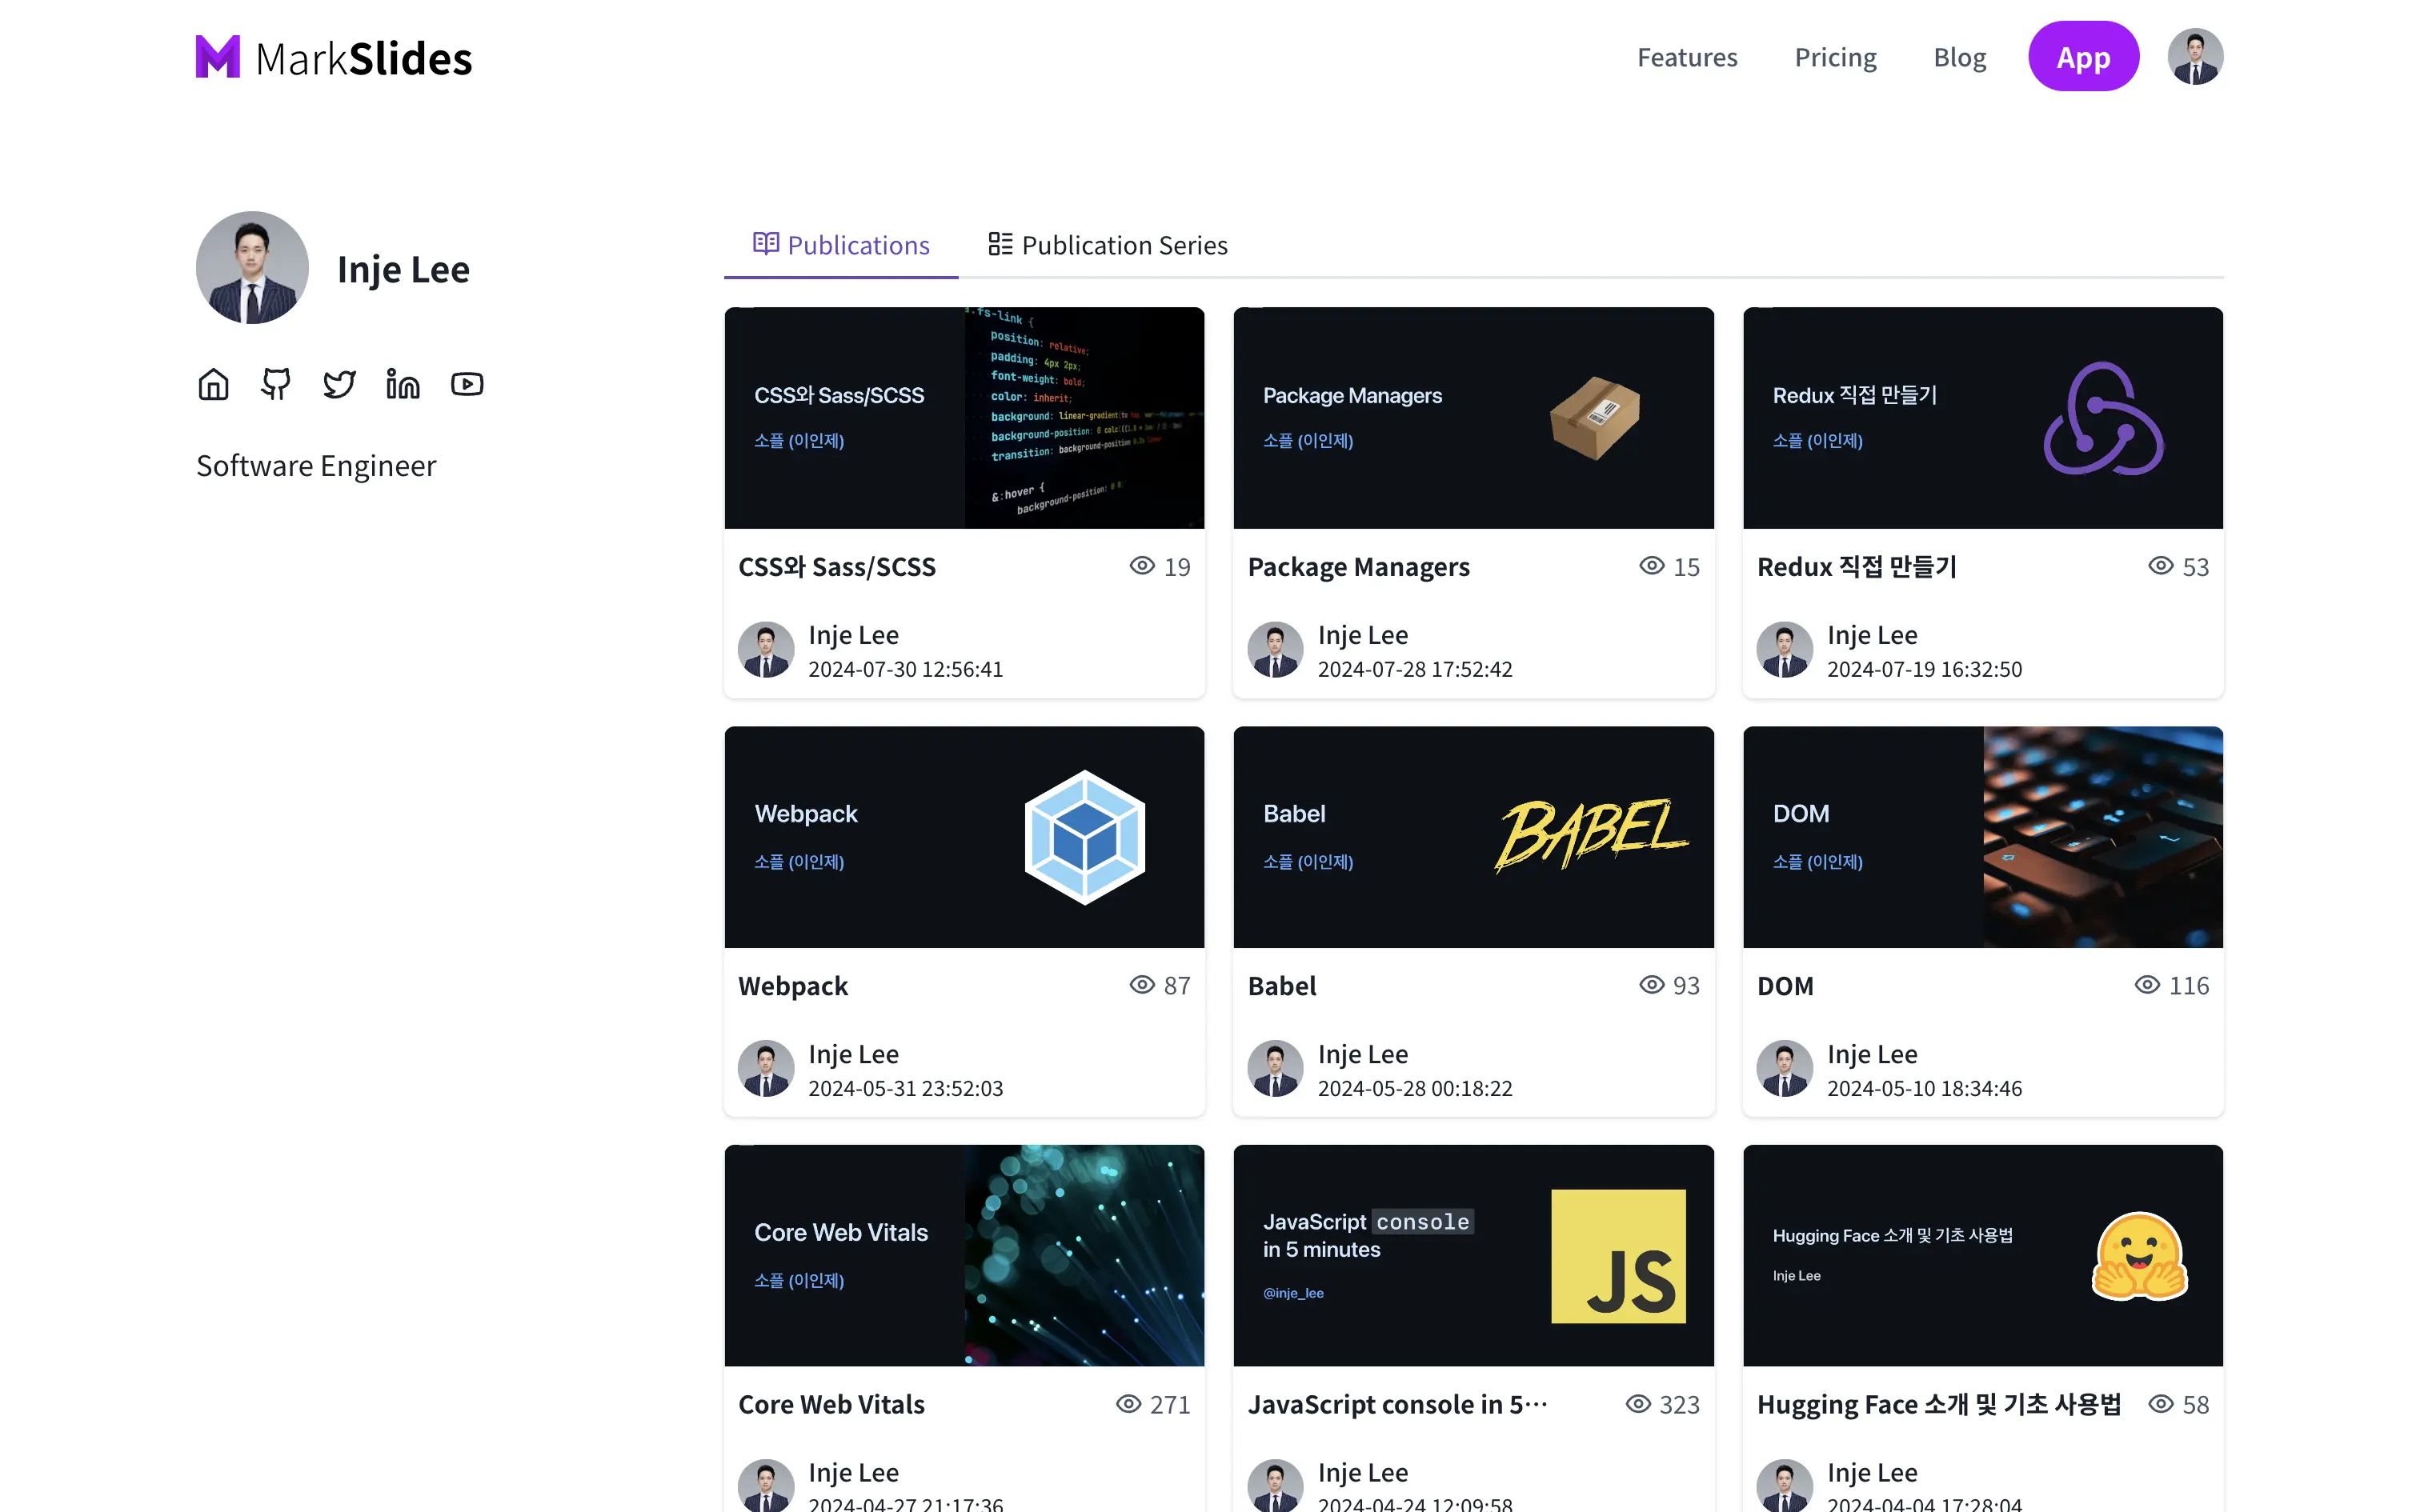The width and height of the screenshot is (2420, 1512).
Task: Open the JavaScript console in 5 title link
Action: click(x=1397, y=1404)
